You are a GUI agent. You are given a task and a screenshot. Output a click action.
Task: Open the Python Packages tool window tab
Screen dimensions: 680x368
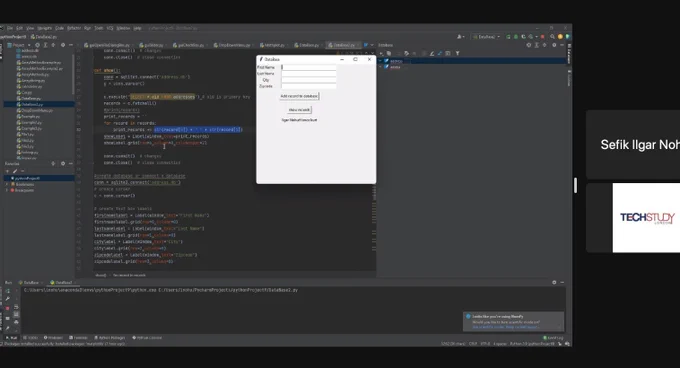tap(110, 338)
